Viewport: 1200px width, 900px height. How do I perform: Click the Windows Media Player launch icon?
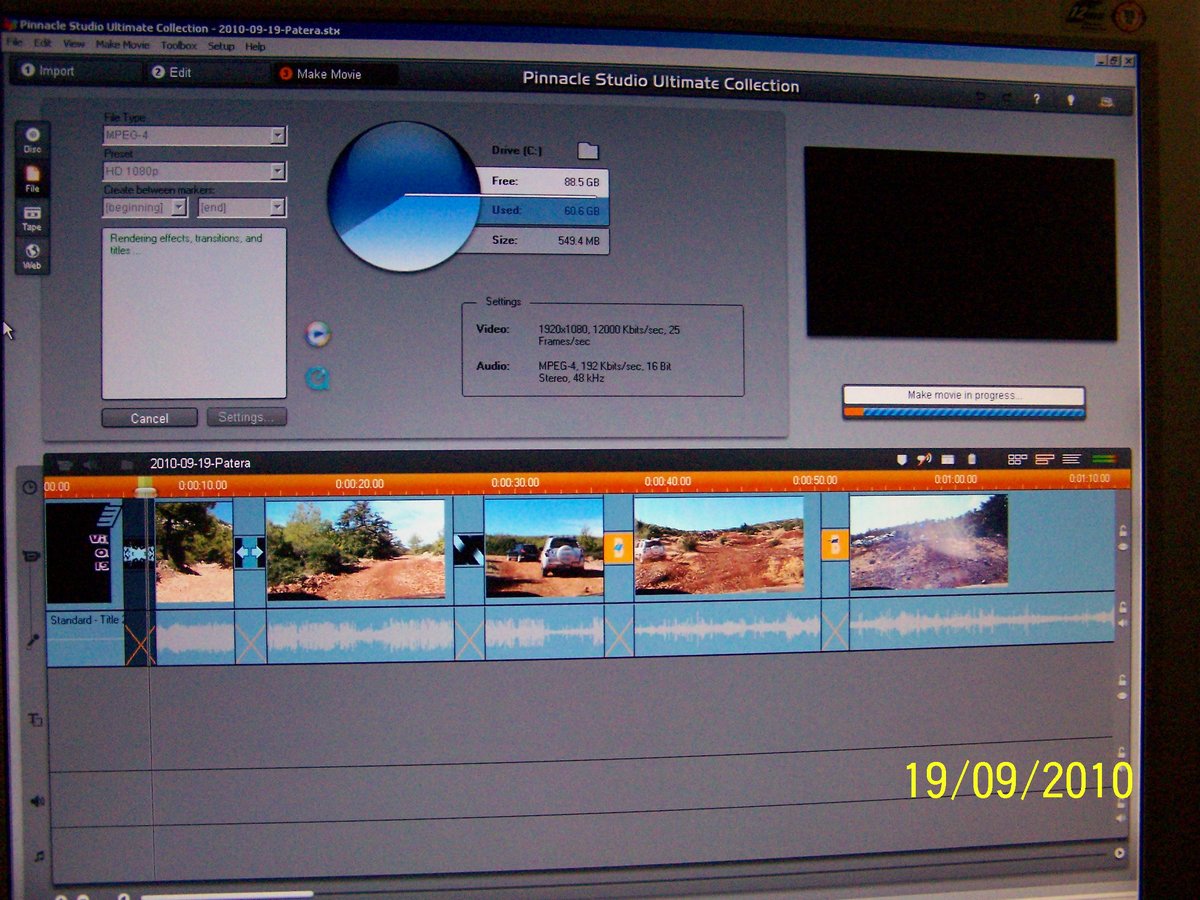pos(318,334)
